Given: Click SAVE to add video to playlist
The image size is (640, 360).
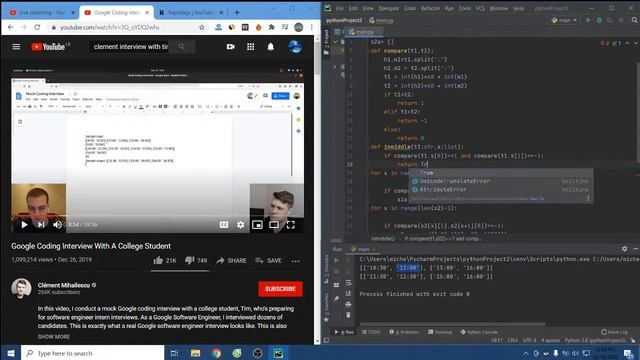Looking at the screenshot, I should (x=268, y=260).
